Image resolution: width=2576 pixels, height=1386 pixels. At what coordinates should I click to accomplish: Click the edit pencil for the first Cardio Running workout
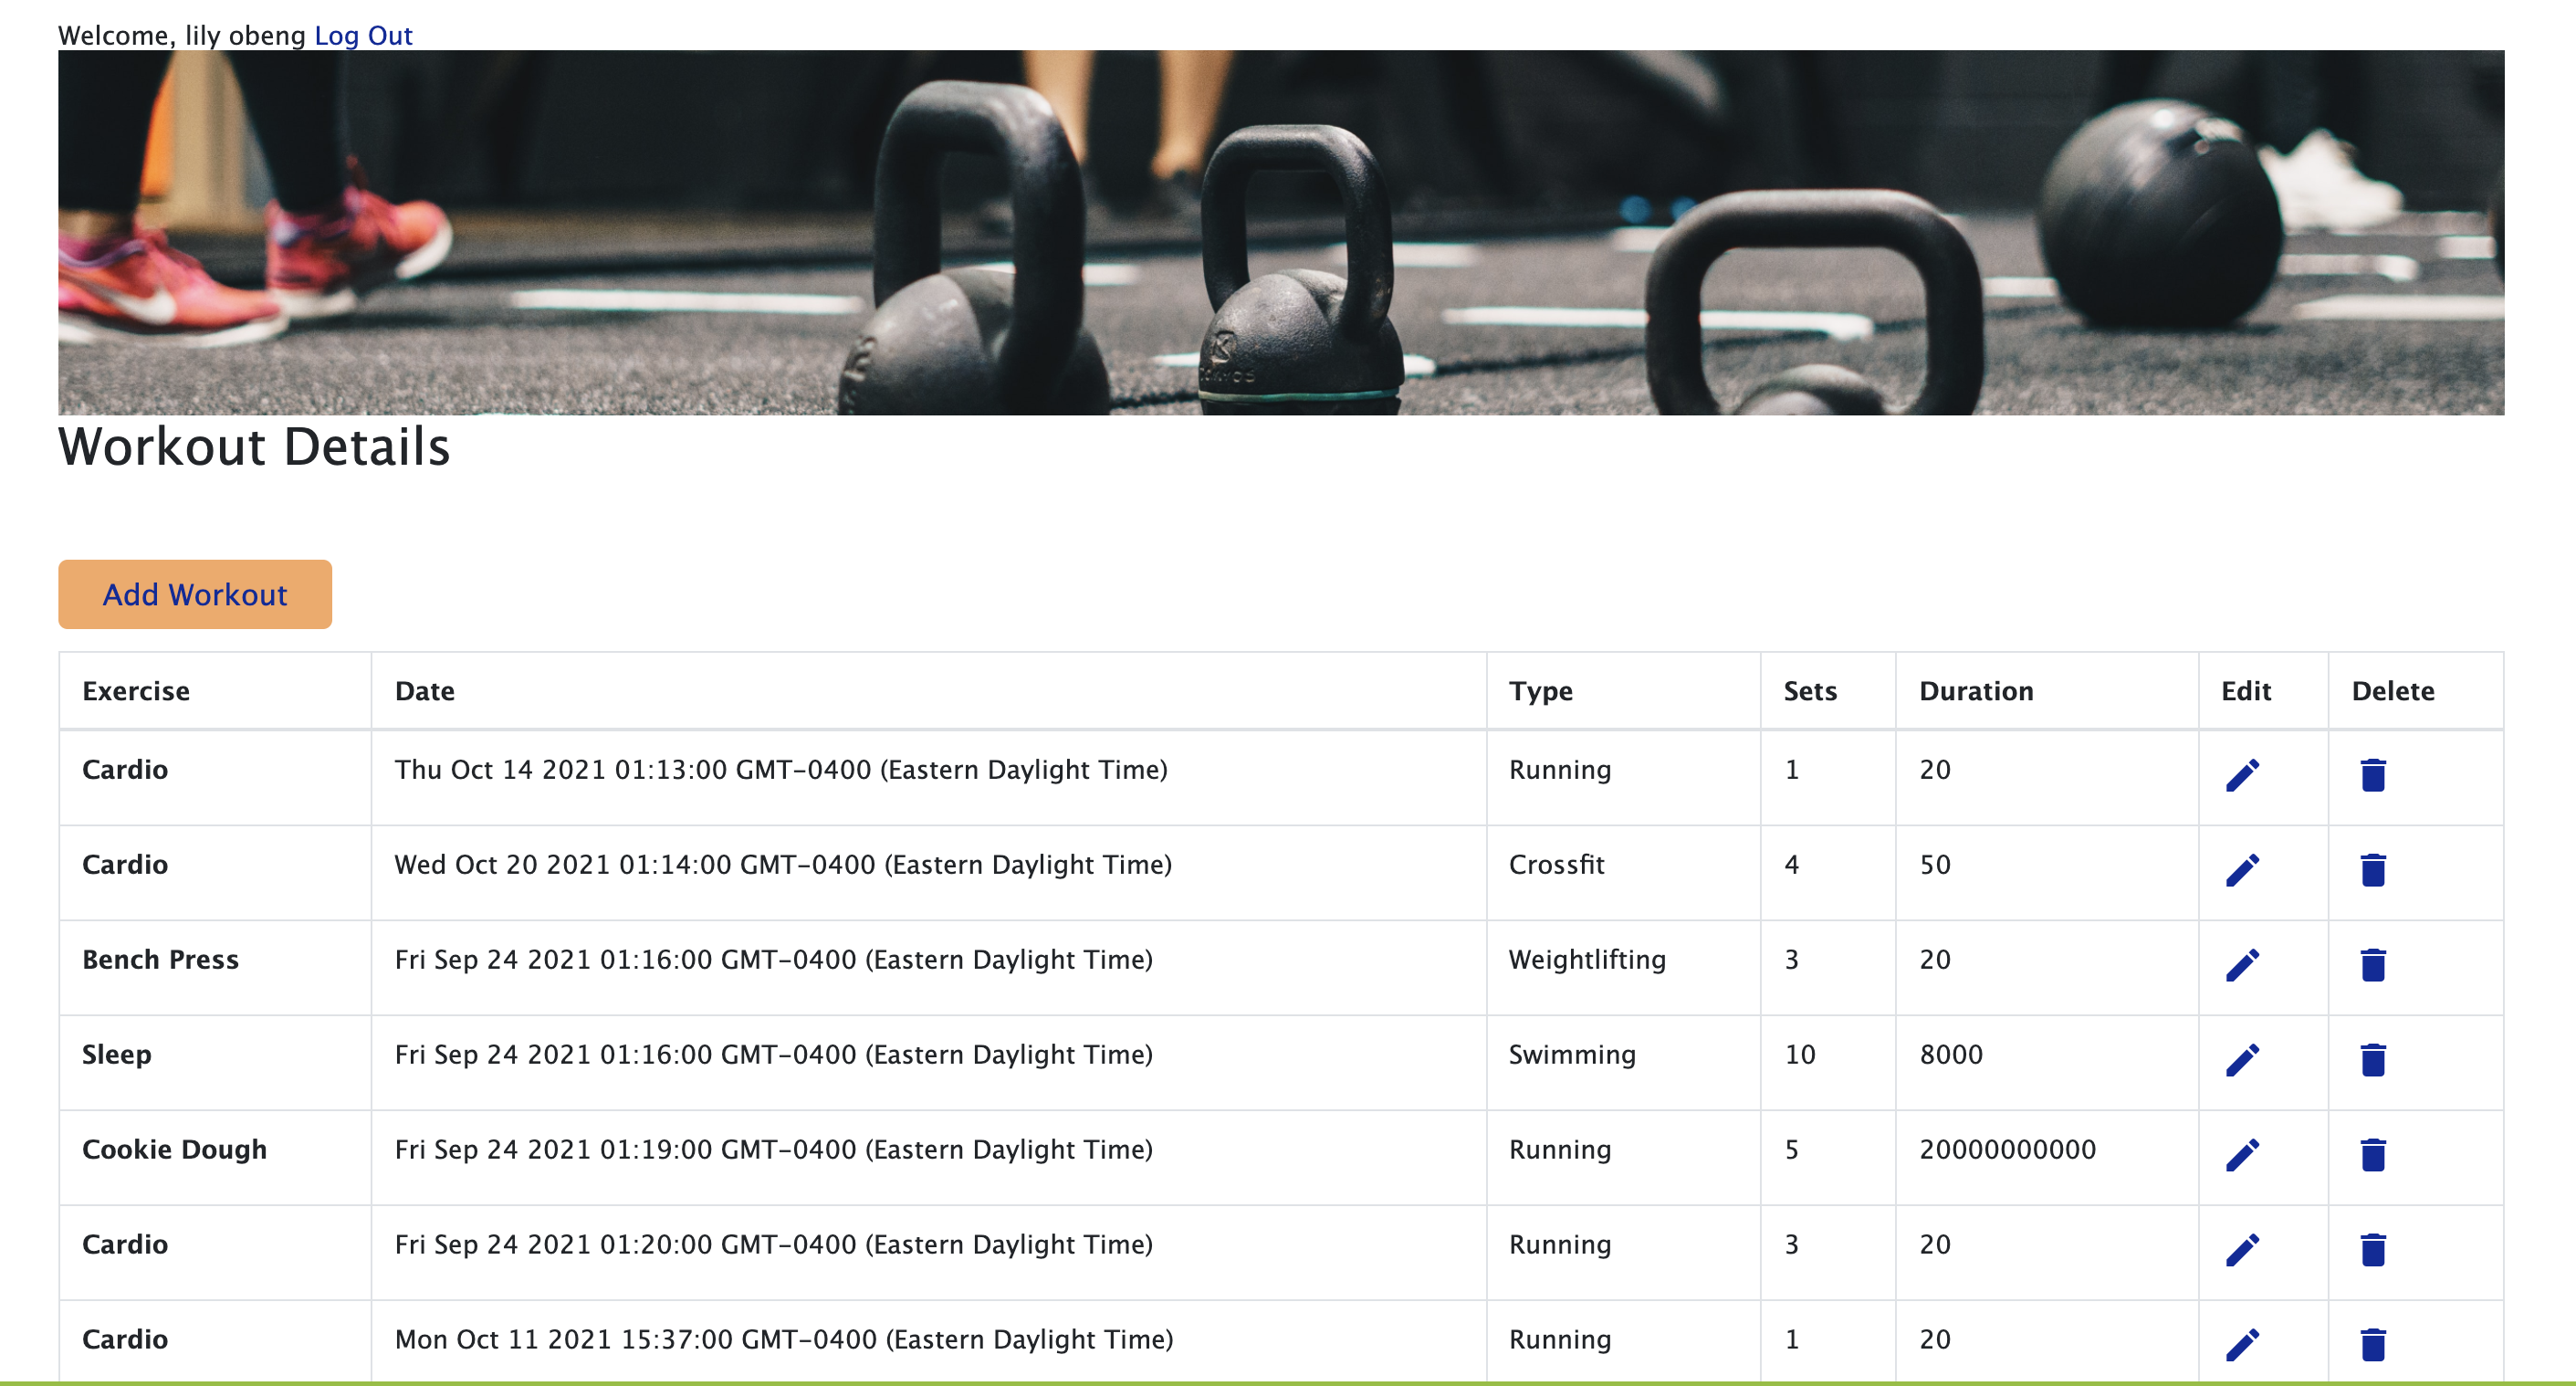[2245, 772]
